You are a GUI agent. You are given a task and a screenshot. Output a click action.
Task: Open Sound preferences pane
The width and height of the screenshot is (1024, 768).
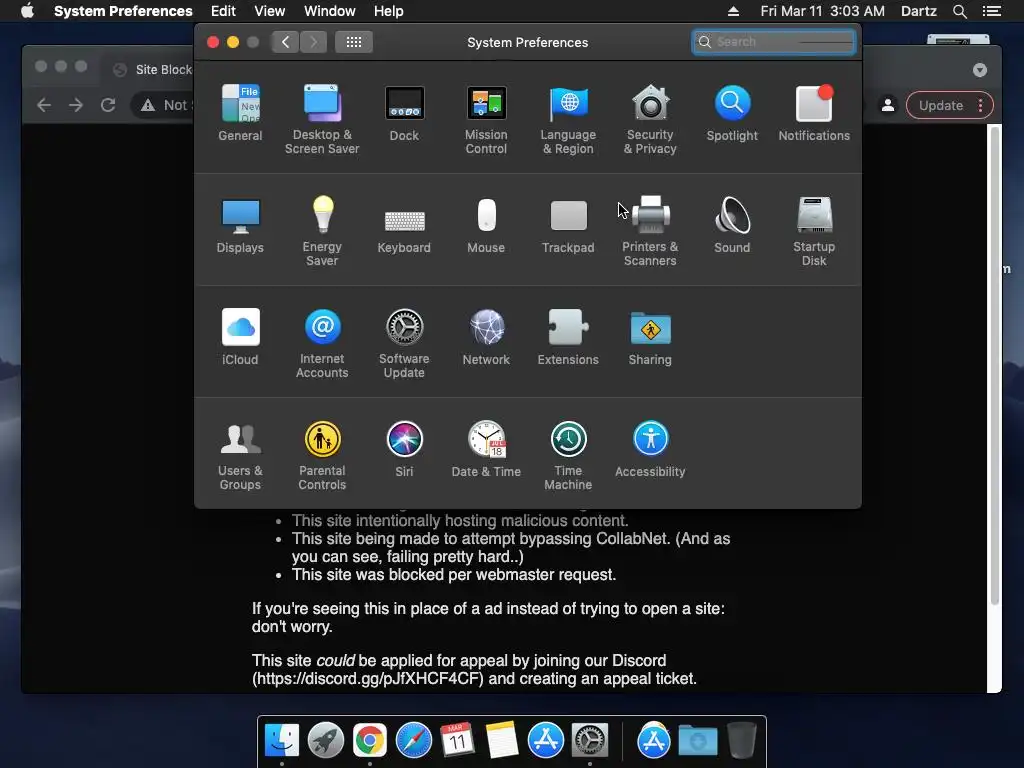(732, 225)
